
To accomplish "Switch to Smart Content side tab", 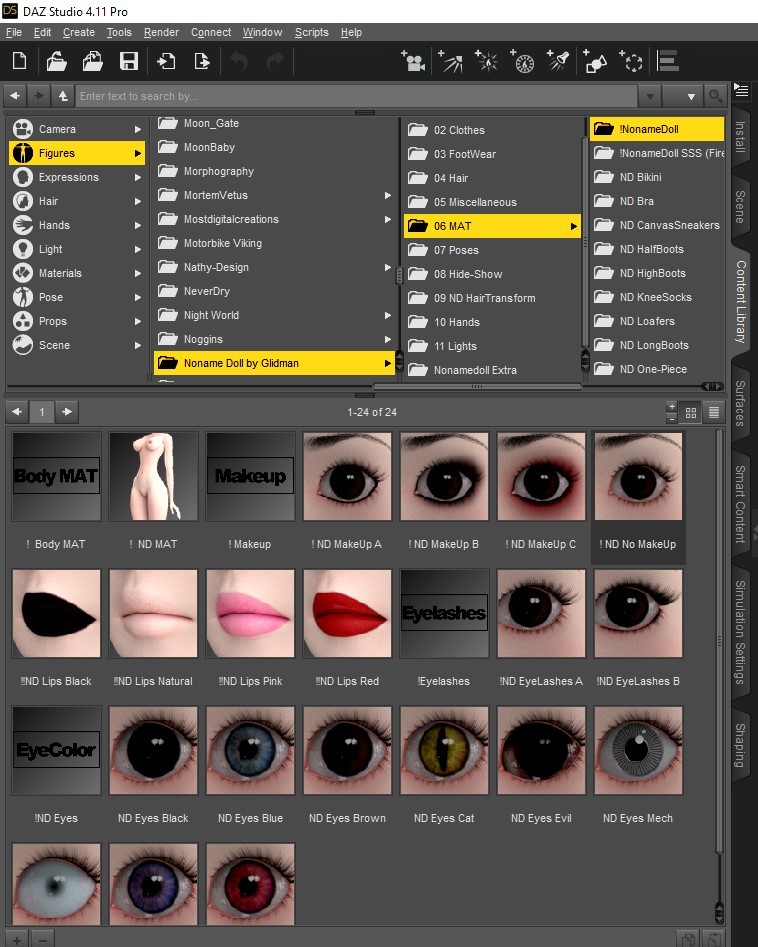I will pos(740,504).
